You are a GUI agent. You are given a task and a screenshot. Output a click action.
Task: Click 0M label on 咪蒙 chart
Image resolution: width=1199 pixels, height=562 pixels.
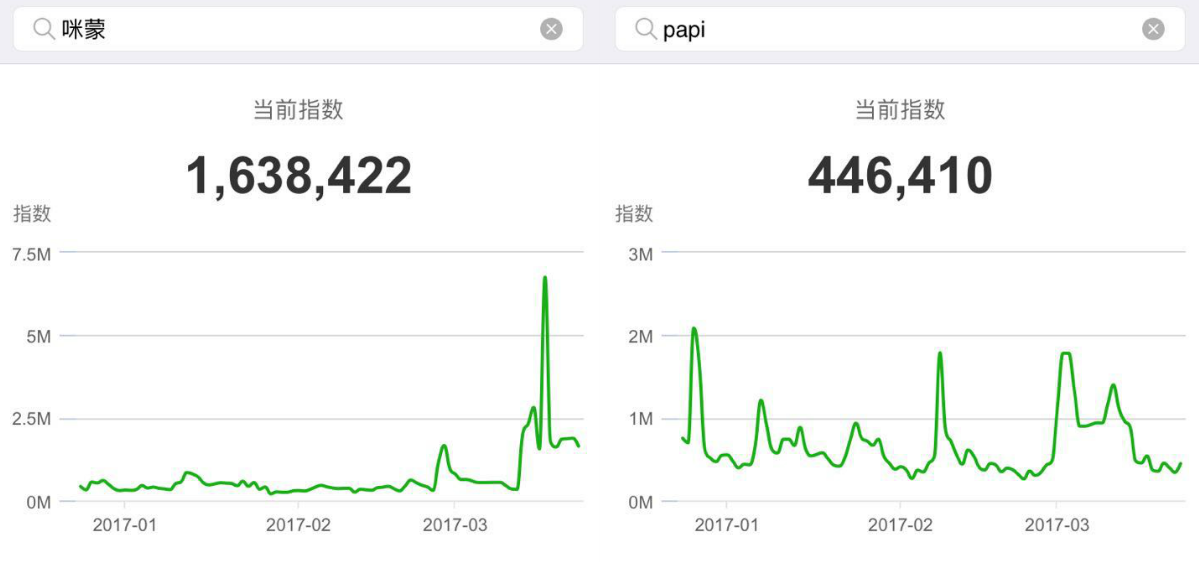[x=40, y=504]
